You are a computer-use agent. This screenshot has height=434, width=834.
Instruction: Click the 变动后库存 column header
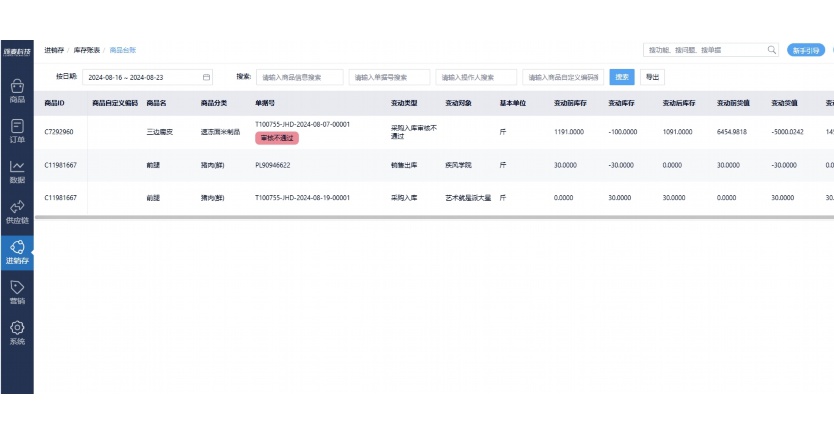pos(679,103)
